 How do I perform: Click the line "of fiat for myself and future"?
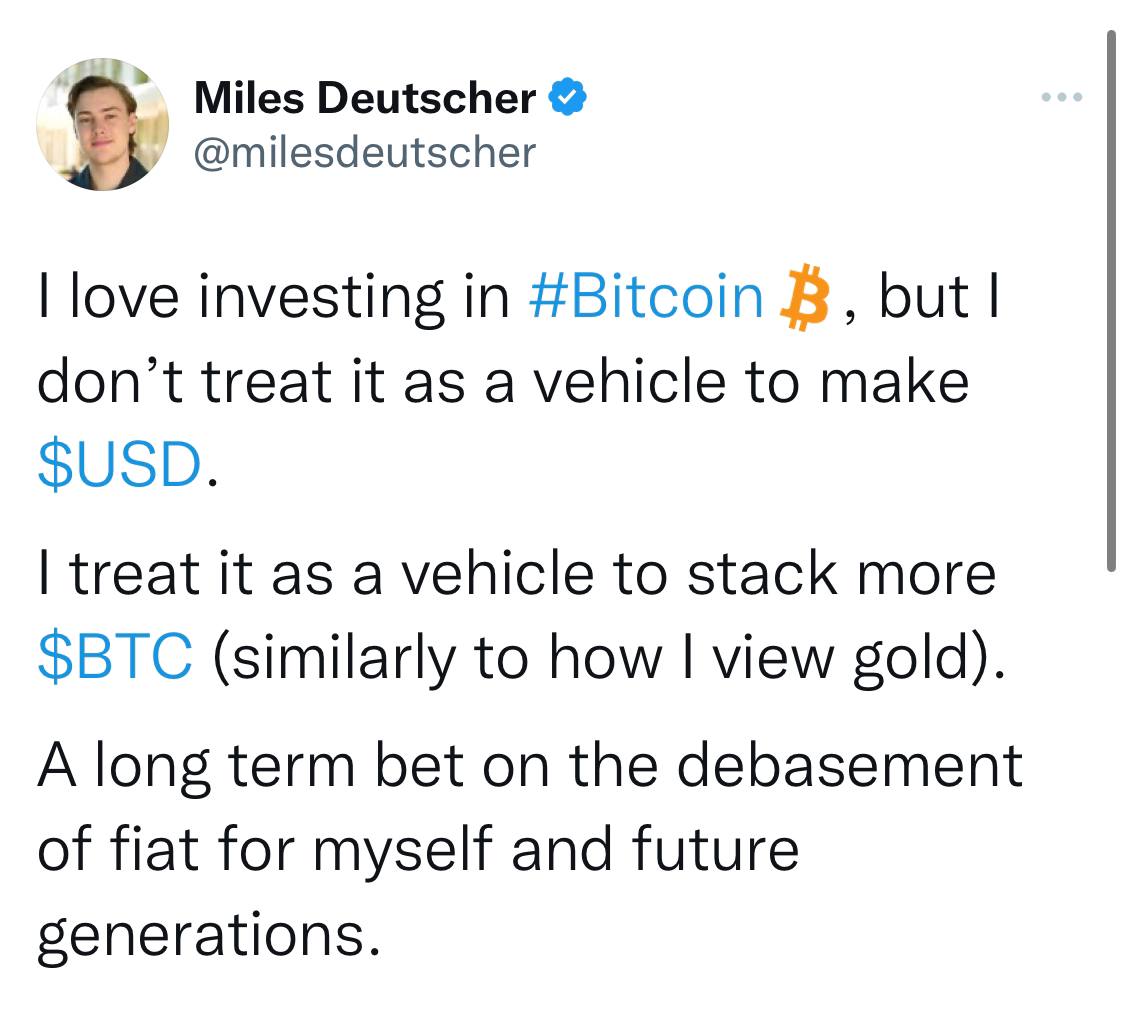pos(418,850)
